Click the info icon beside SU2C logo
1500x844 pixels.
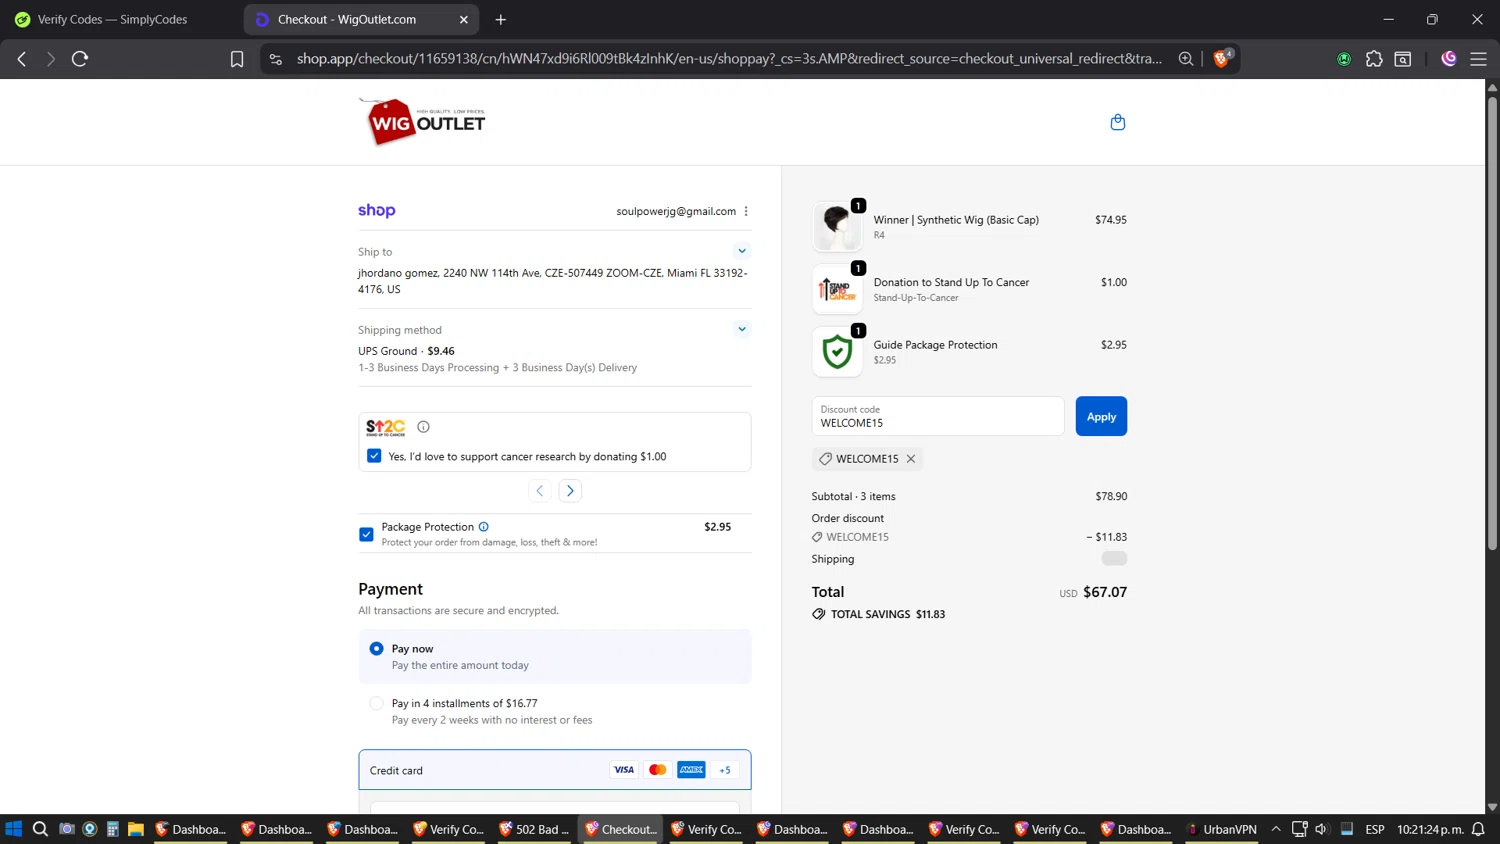click(x=423, y=427)
